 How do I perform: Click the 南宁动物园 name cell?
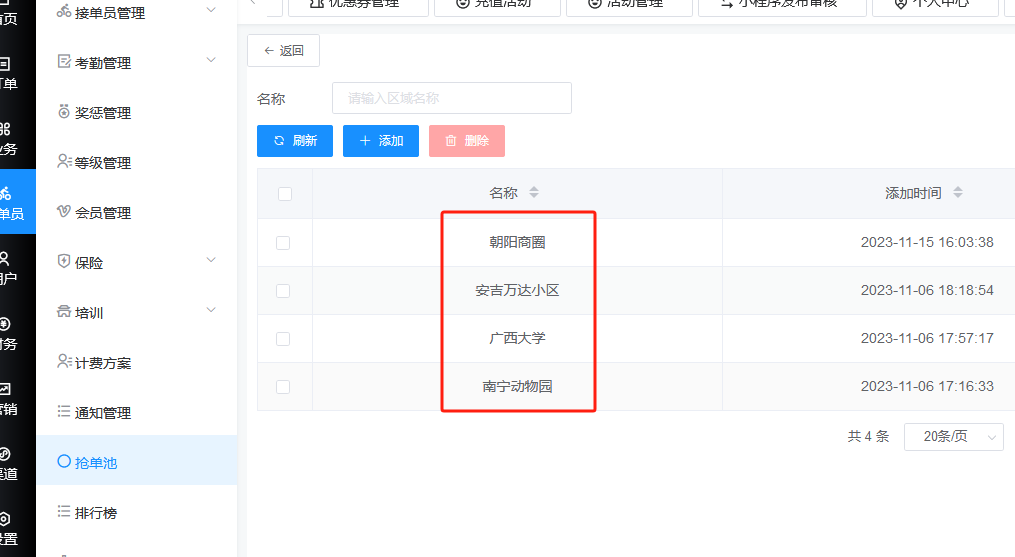(517, 386)
